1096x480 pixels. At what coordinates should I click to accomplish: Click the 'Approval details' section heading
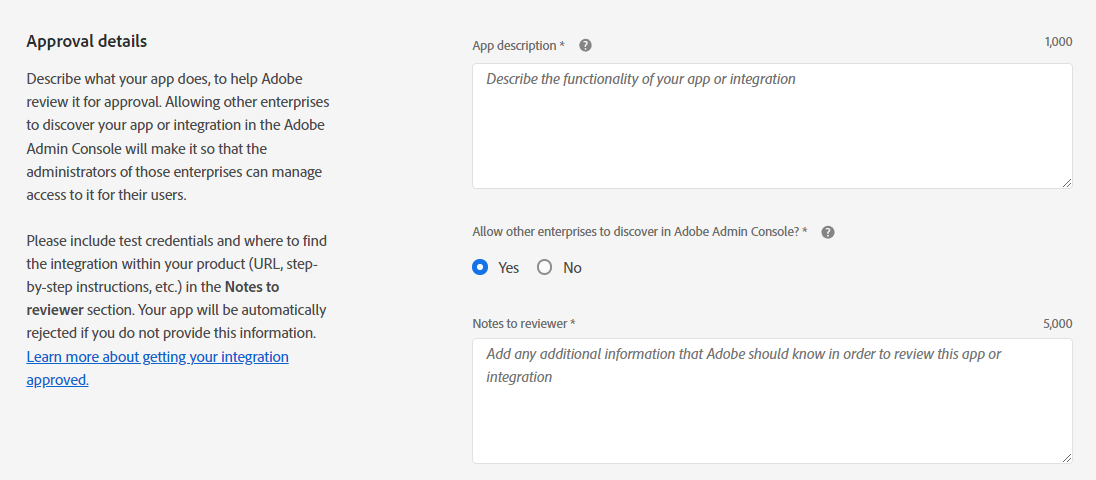pyautogui.click(x=86, y=41)
